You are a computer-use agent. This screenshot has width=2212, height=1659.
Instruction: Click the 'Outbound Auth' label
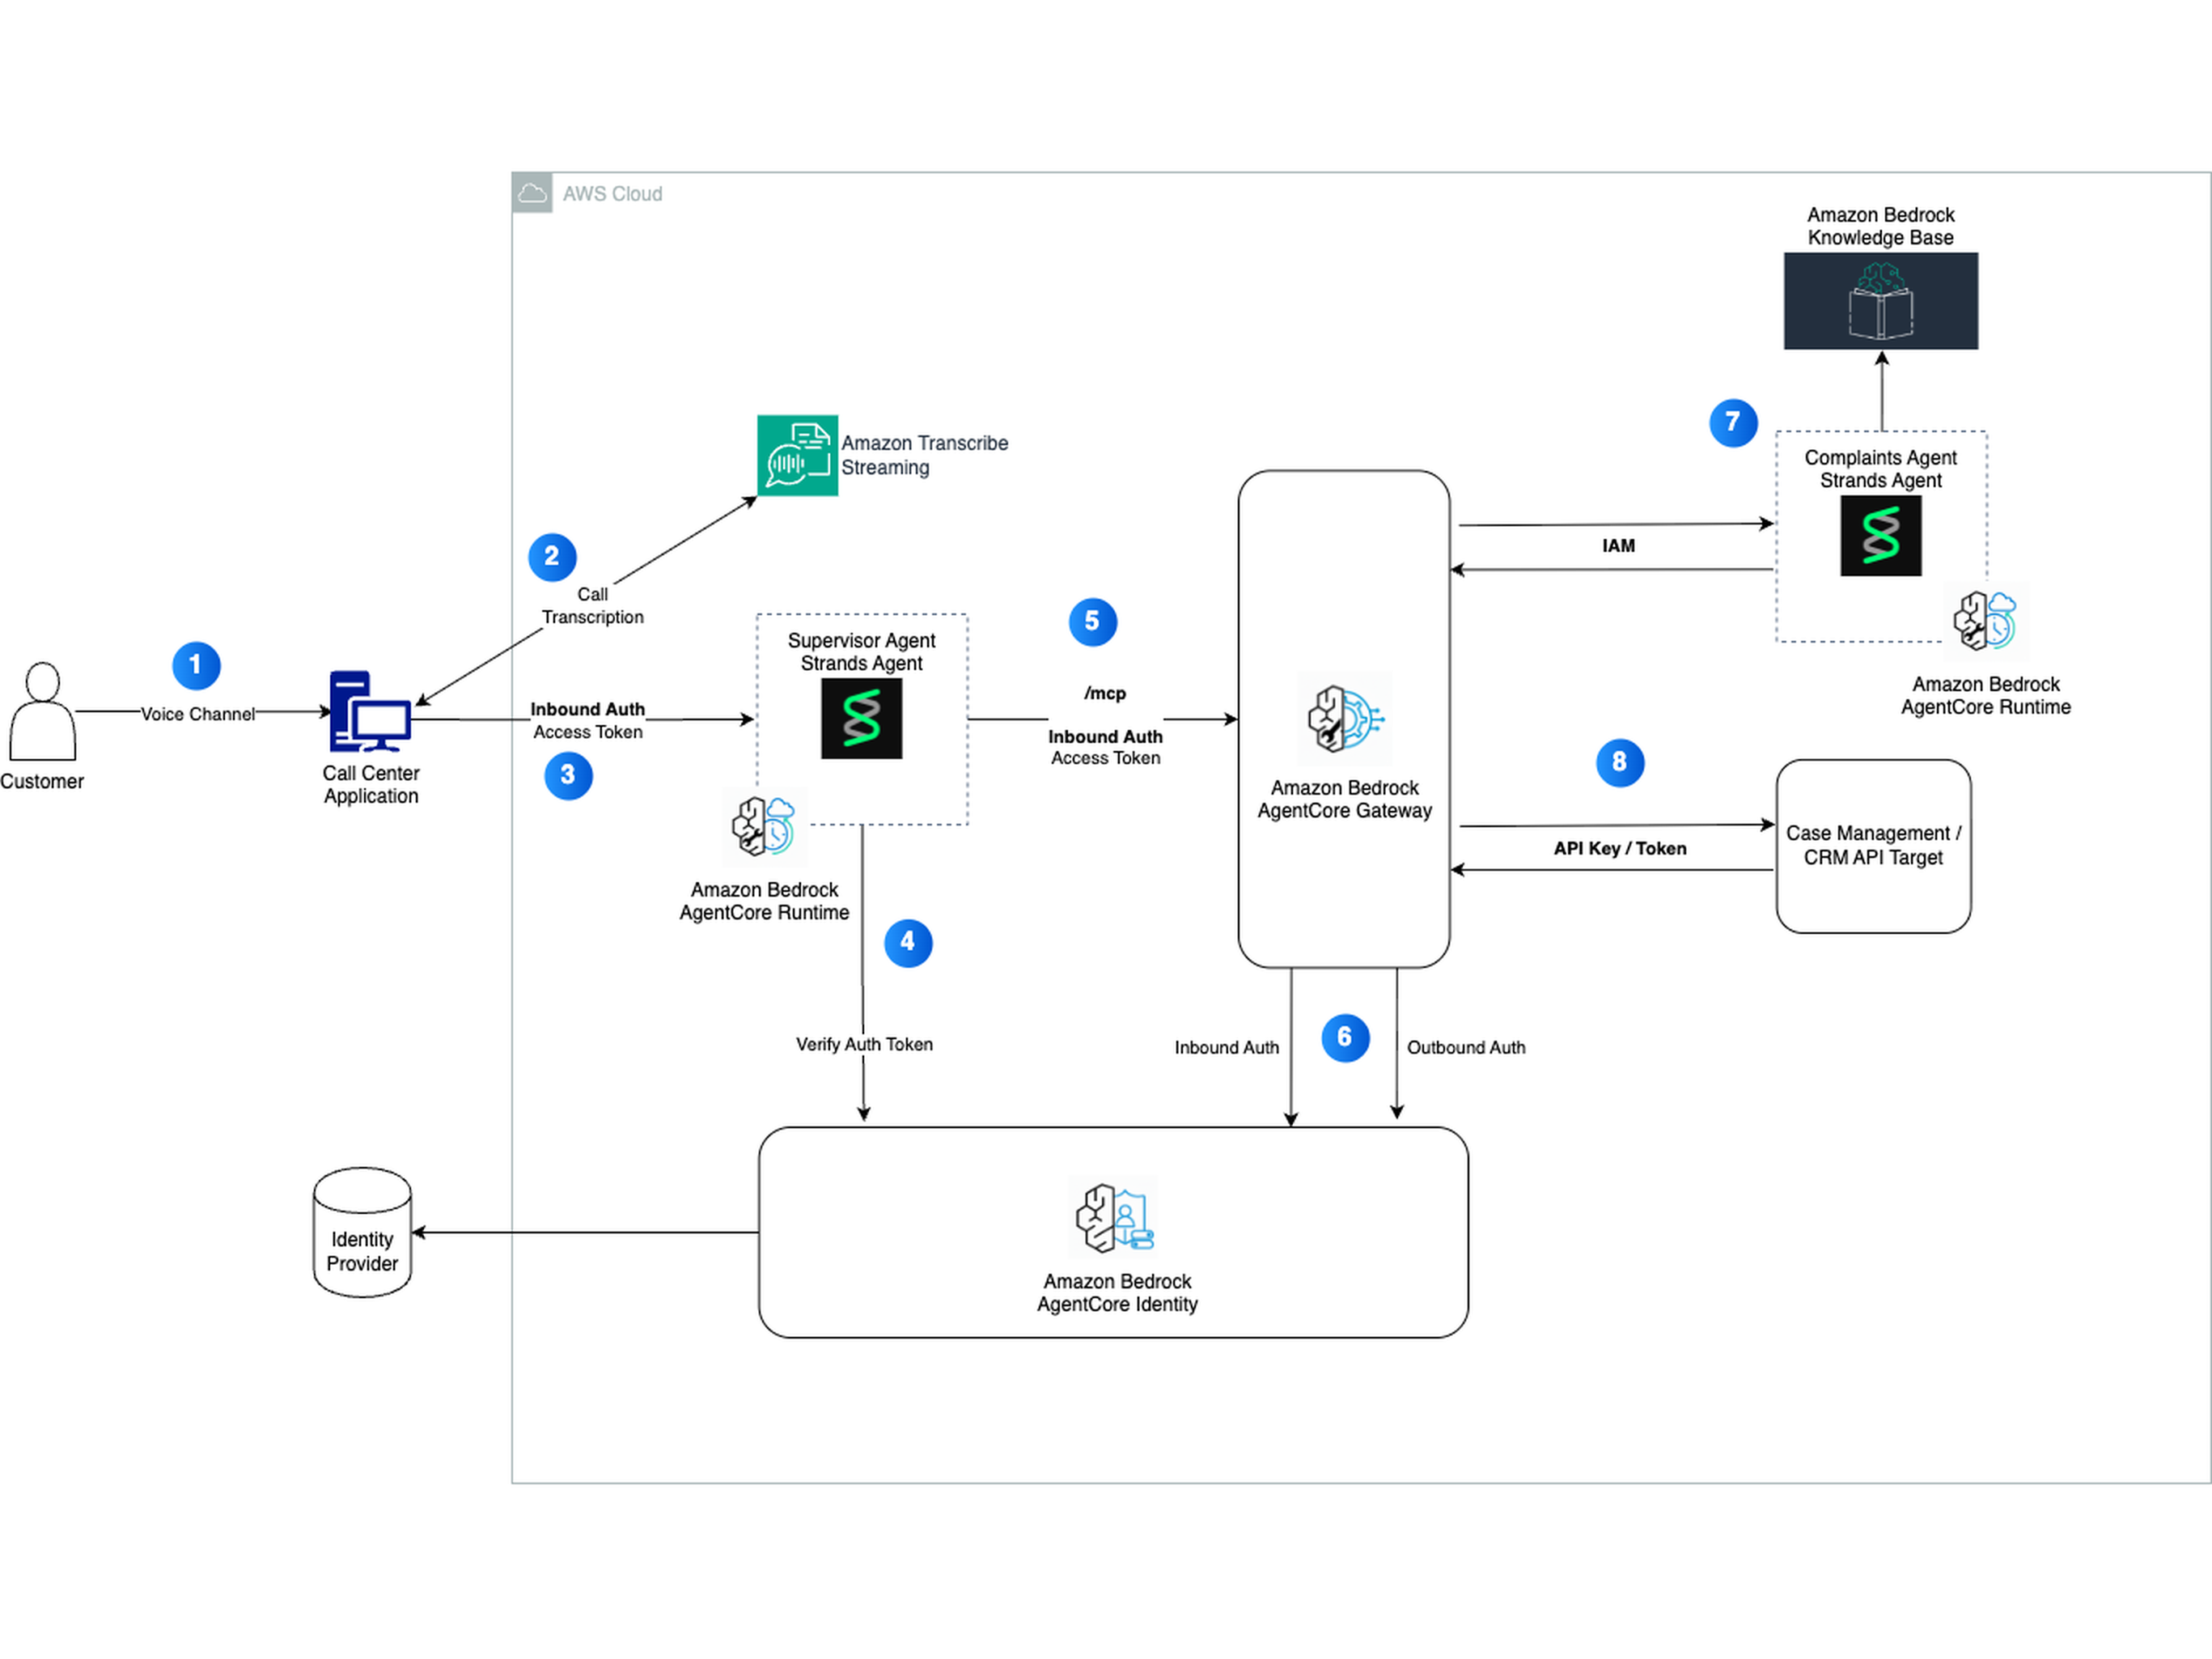[x=1466, y=1047]
